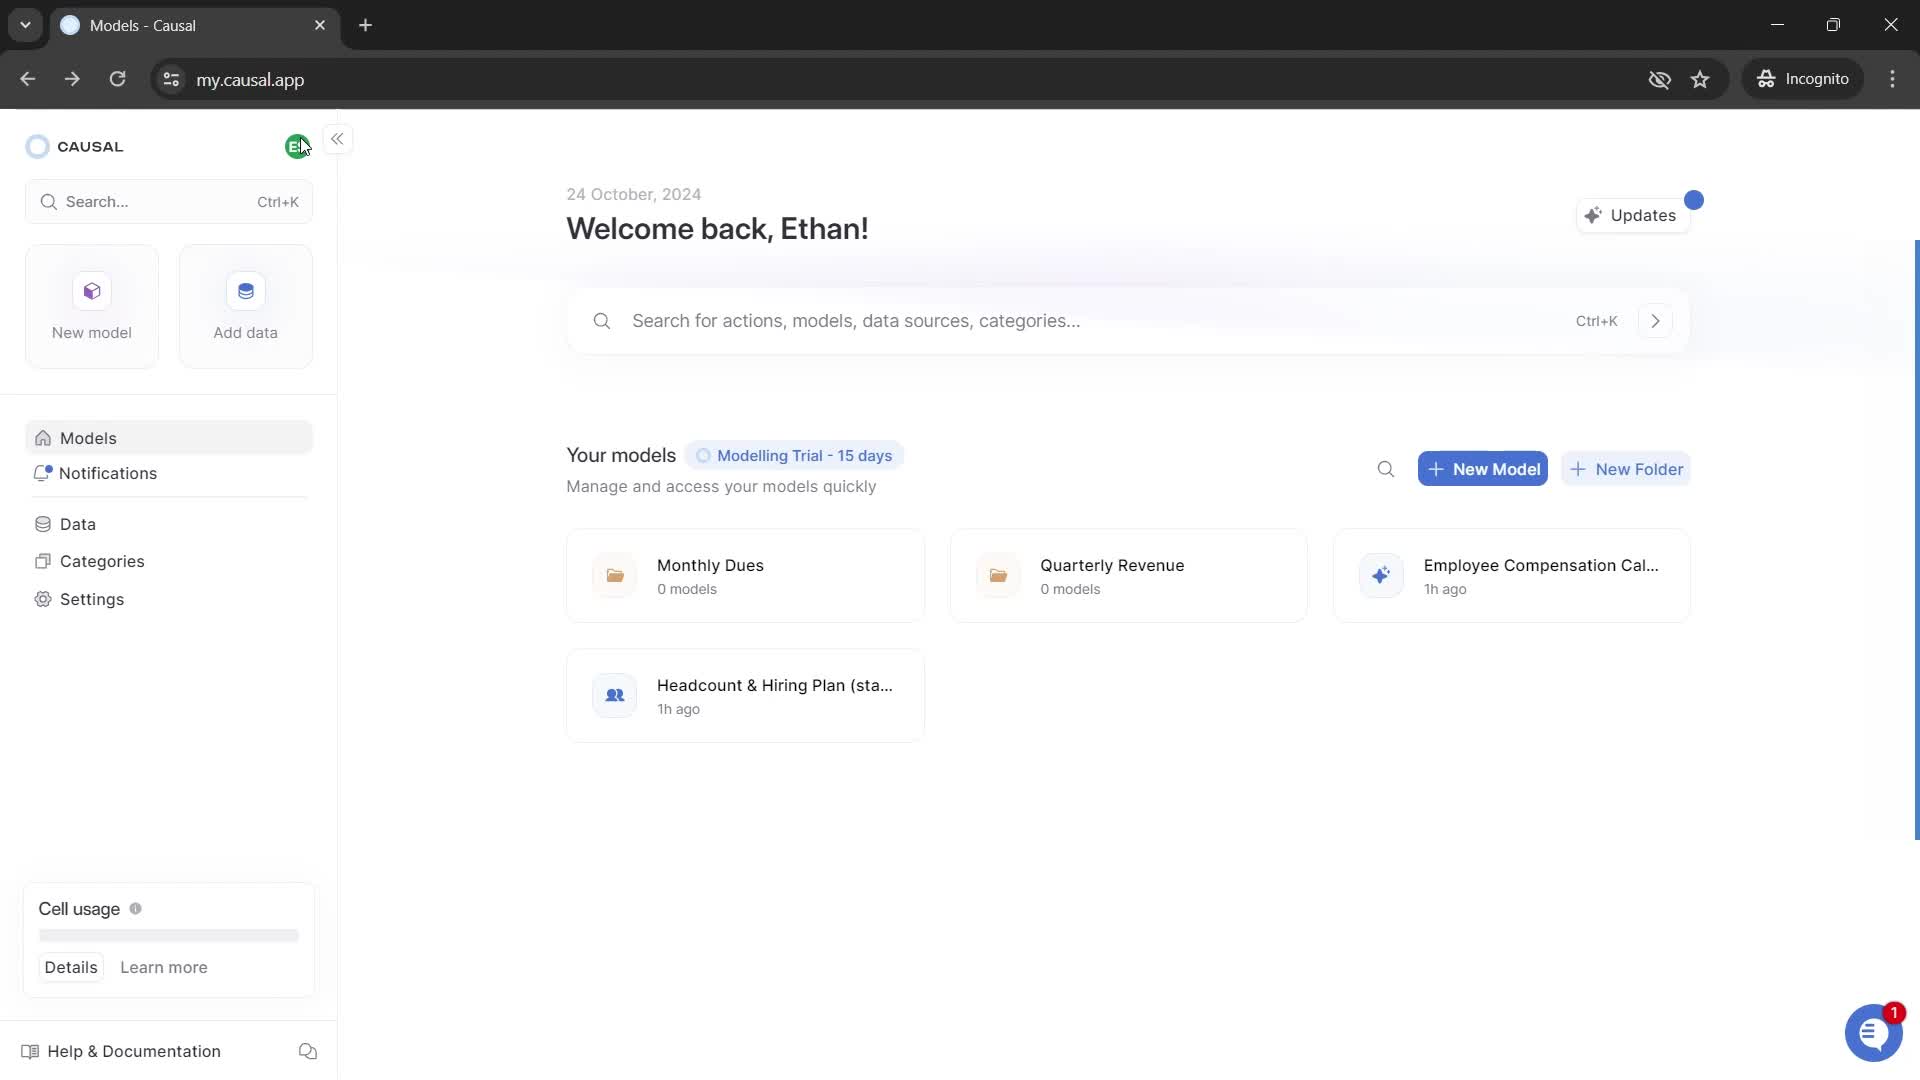Click the New Folder button
Viewport: 1920px width, 1080px height.
tap(1626, 468)
